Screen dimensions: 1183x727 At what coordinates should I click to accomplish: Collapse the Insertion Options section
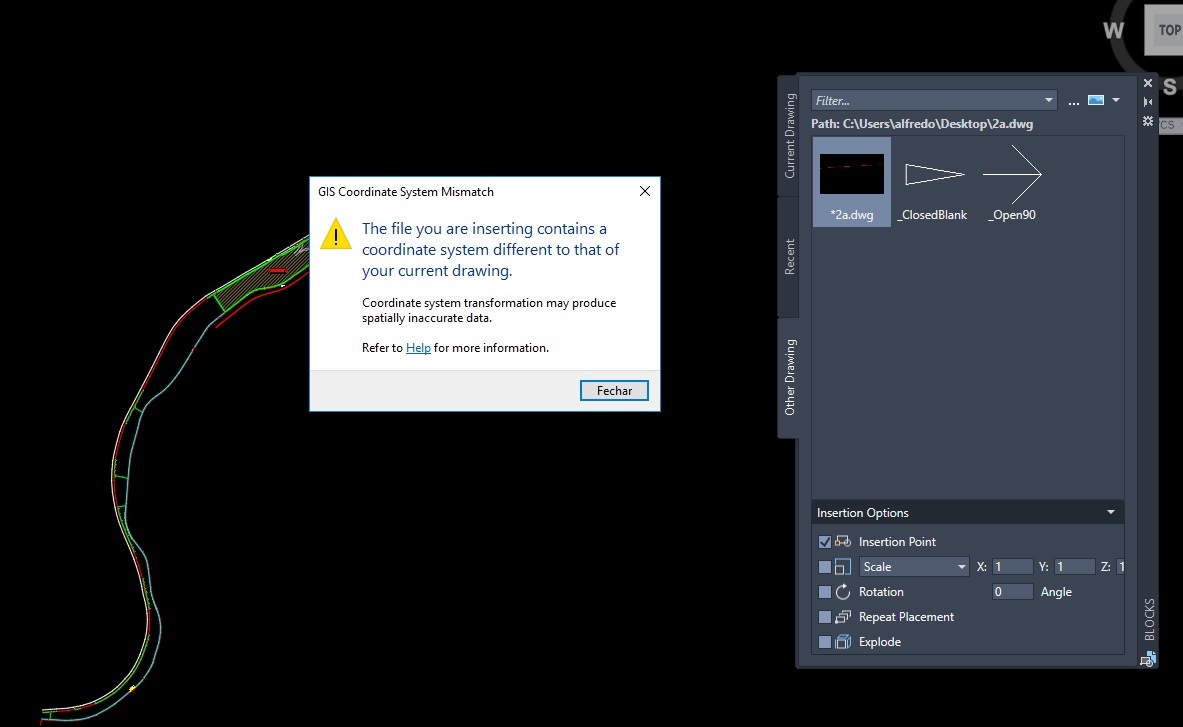1109,512
